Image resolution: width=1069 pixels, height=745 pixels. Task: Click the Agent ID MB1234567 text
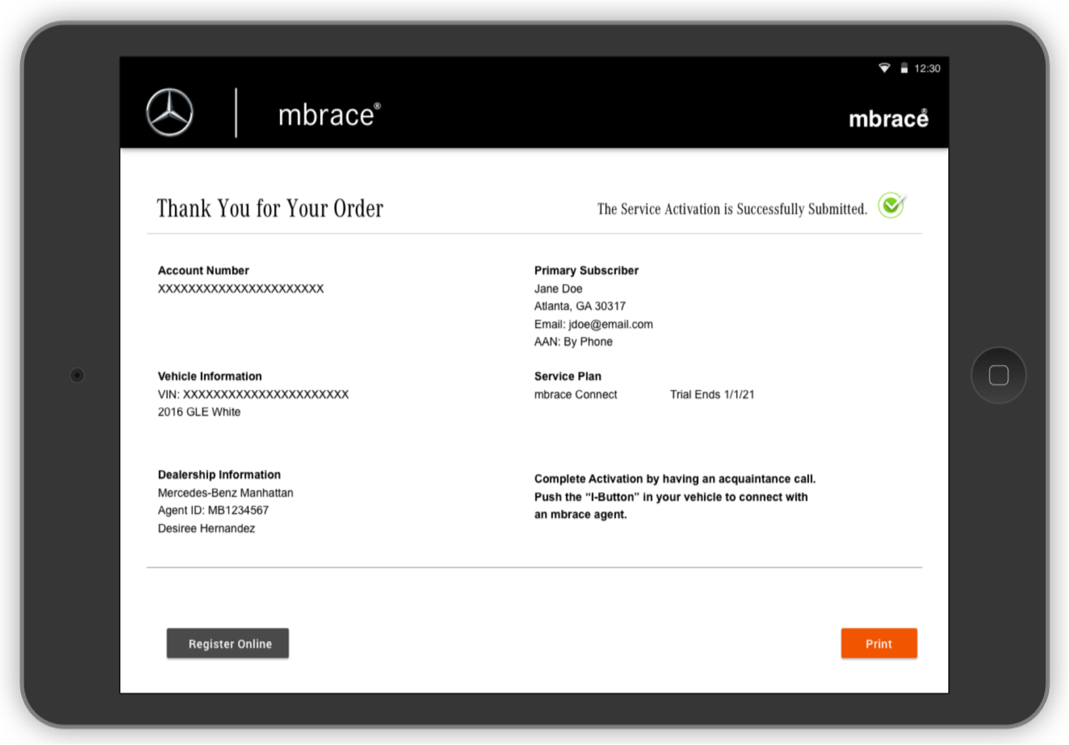click(213, 511)
